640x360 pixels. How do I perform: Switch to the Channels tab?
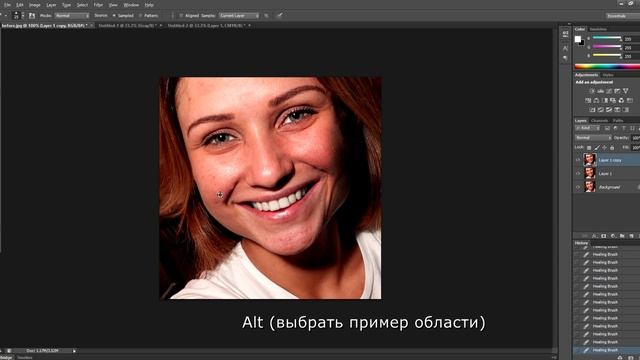[x=600, y=121]
